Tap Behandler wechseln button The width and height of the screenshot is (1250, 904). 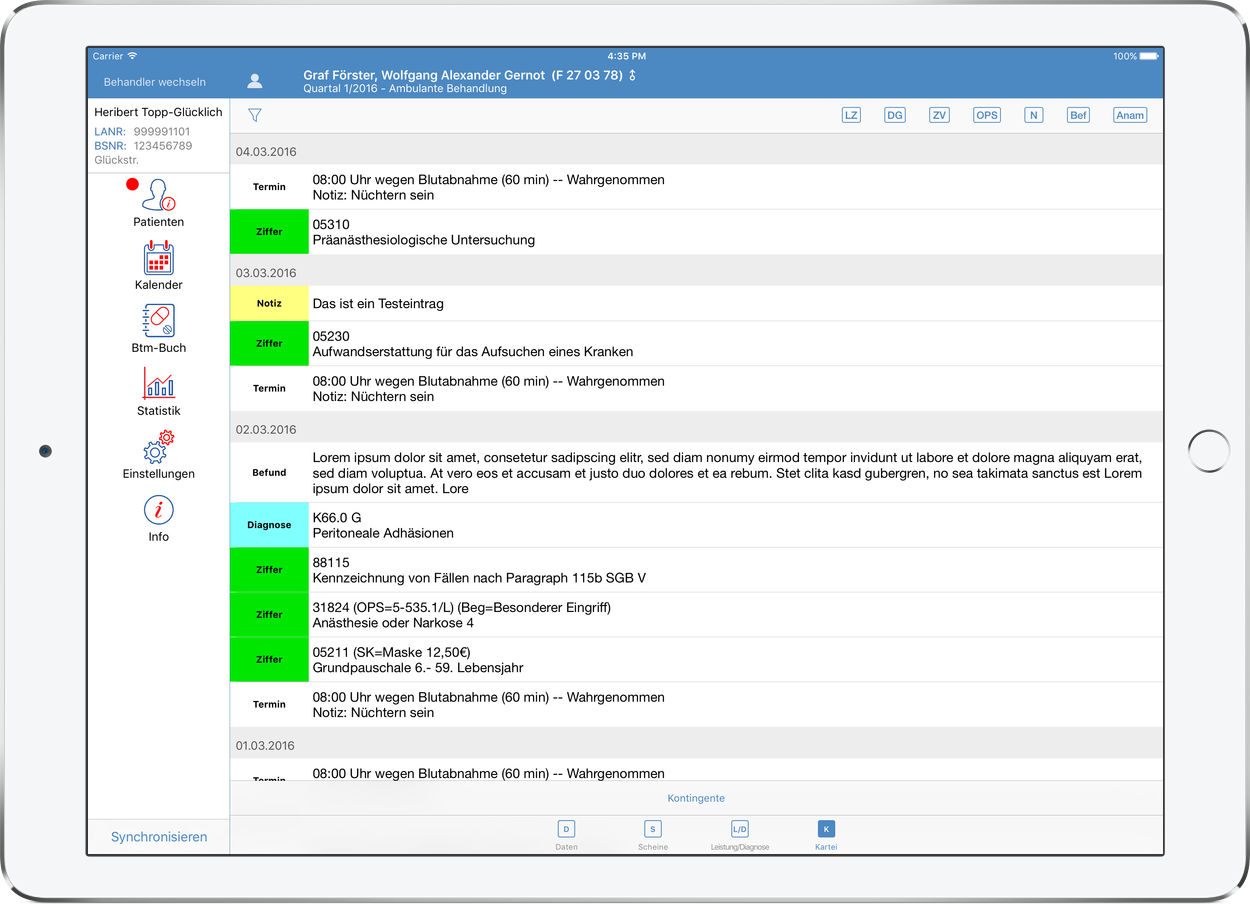[155, 82]
